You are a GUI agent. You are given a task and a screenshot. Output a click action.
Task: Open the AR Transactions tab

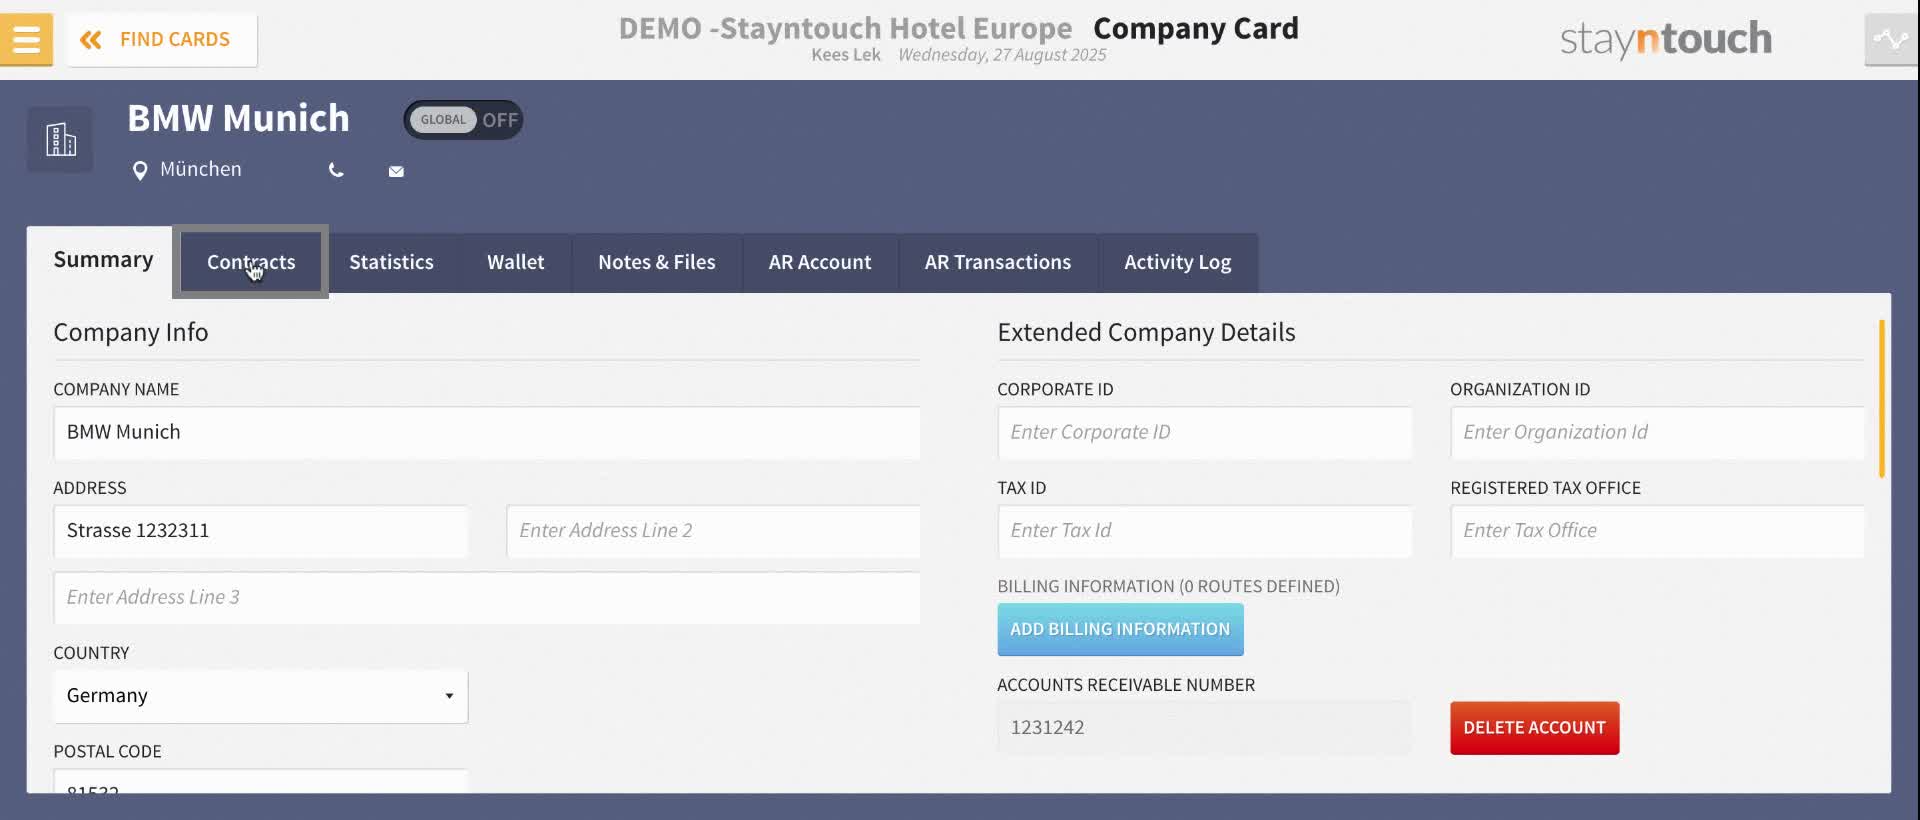pyautogui.click(x=998, y=262)
